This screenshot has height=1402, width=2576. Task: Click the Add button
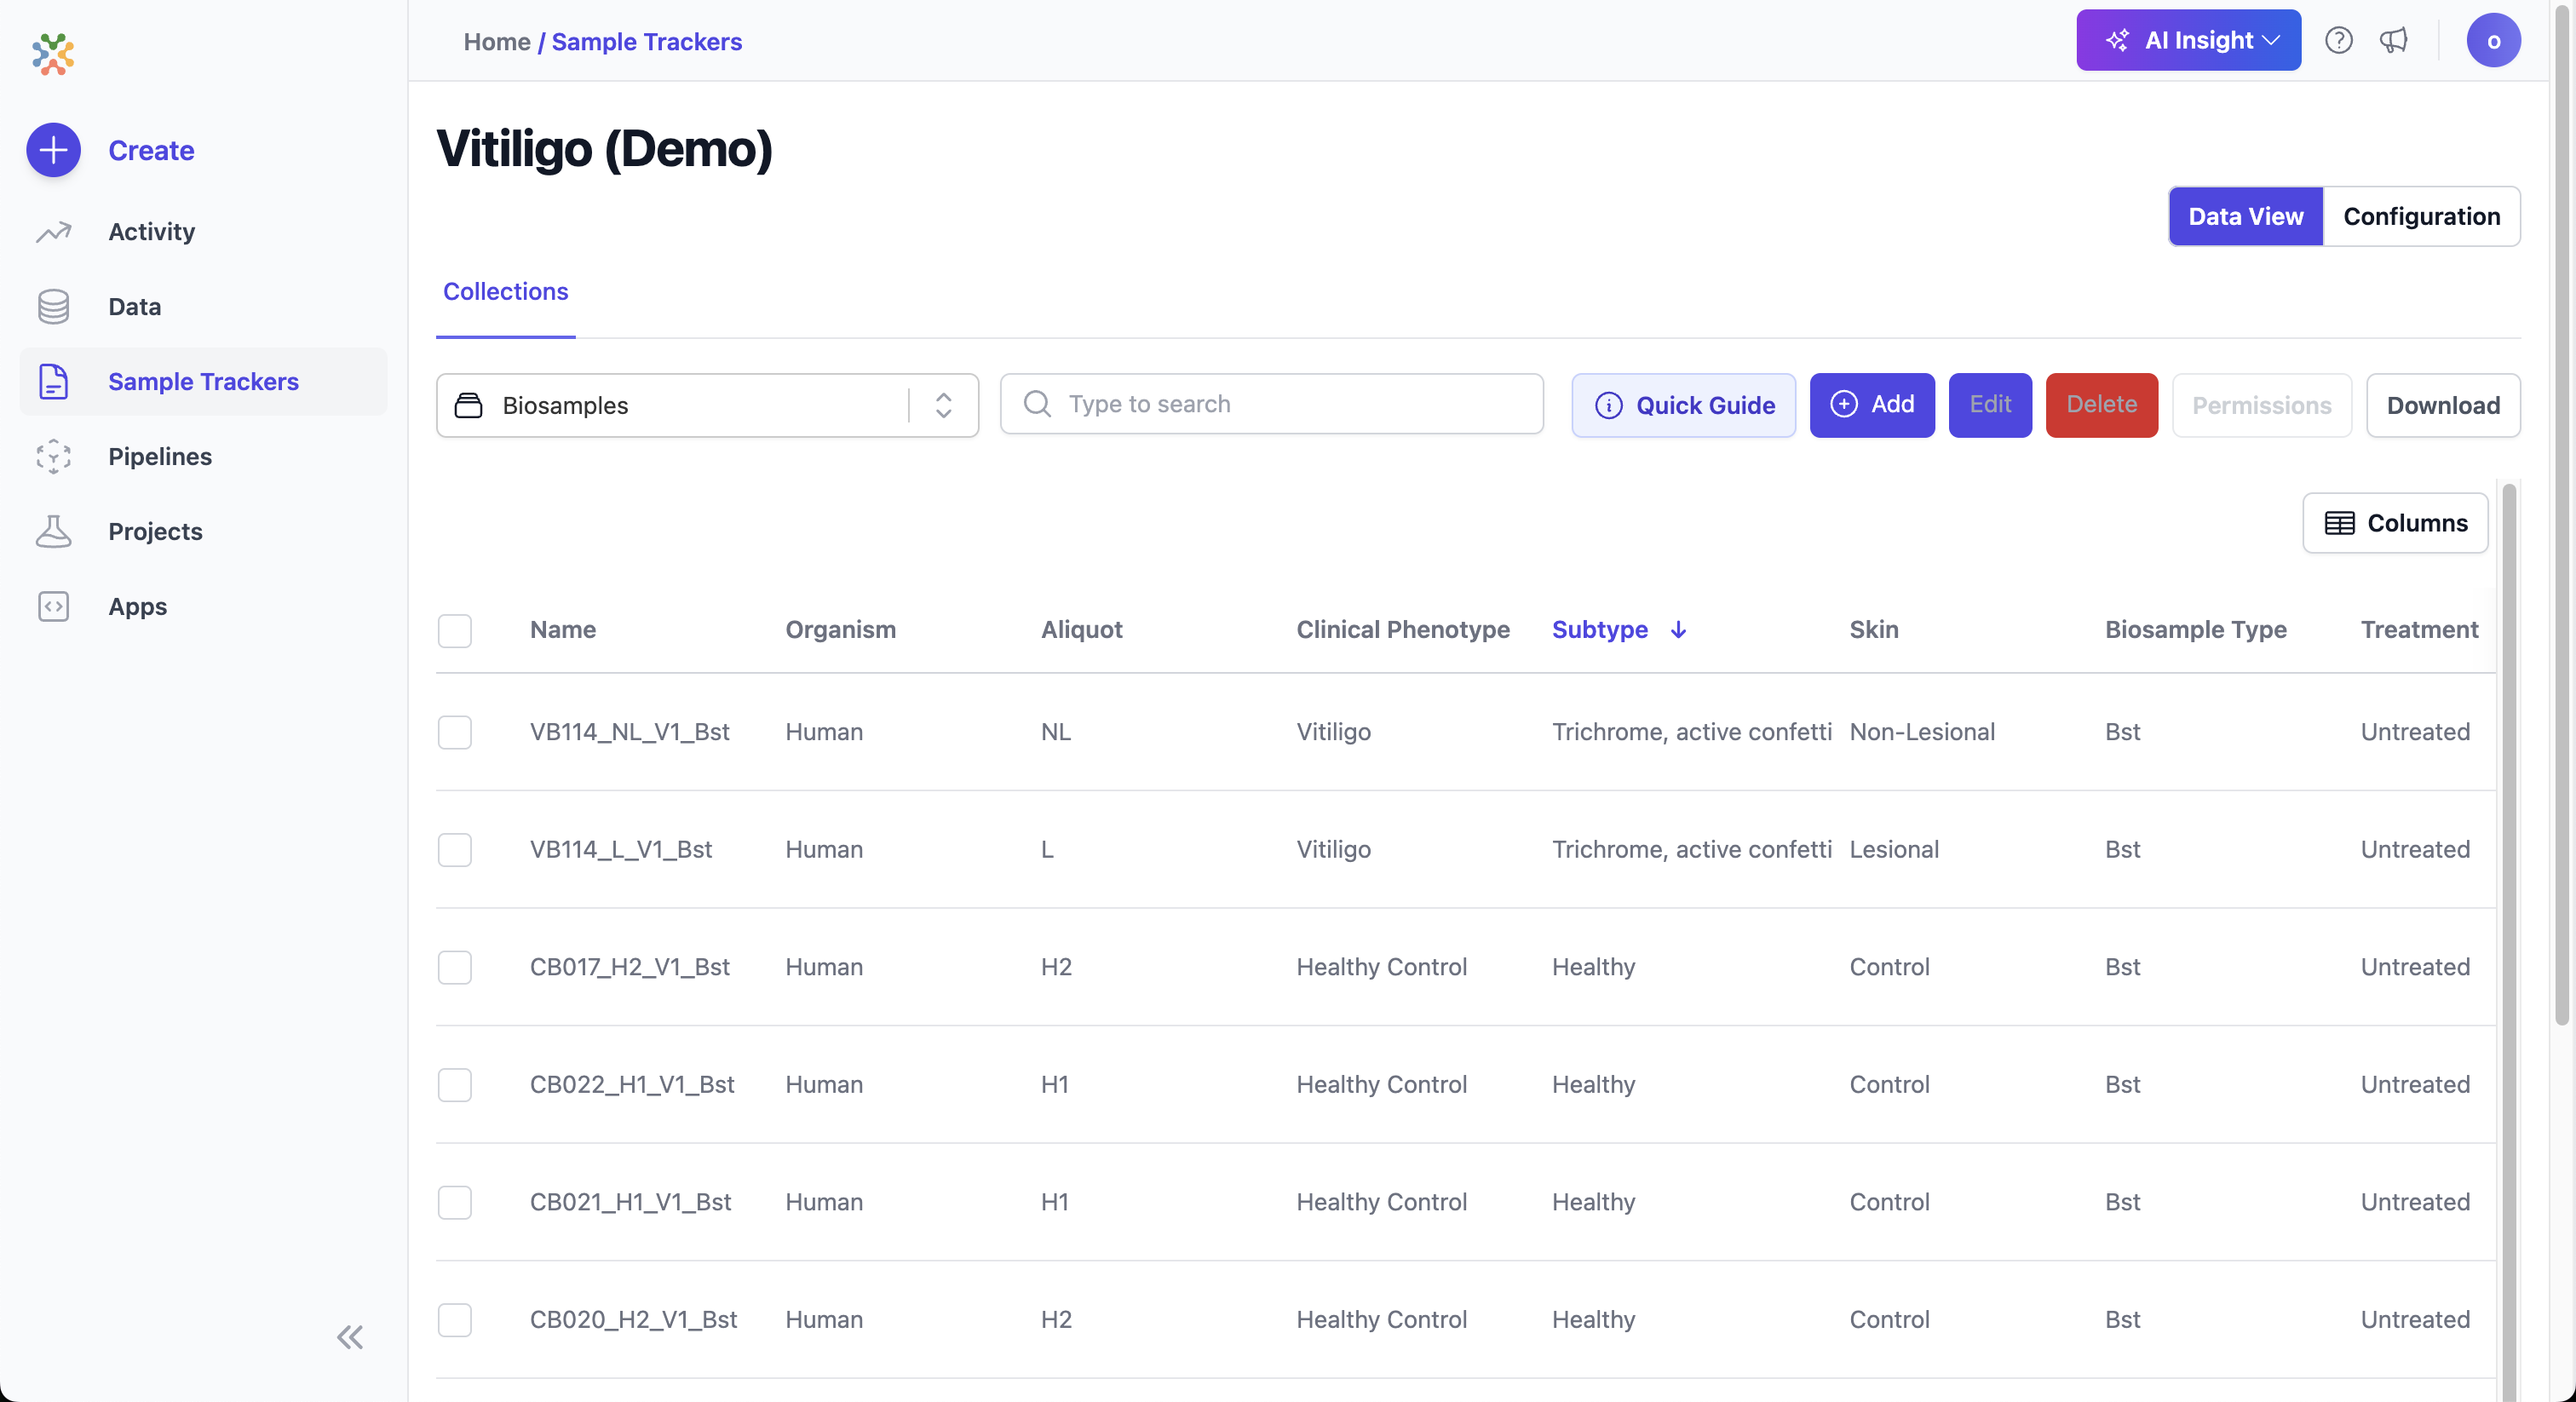[1872, 405]
